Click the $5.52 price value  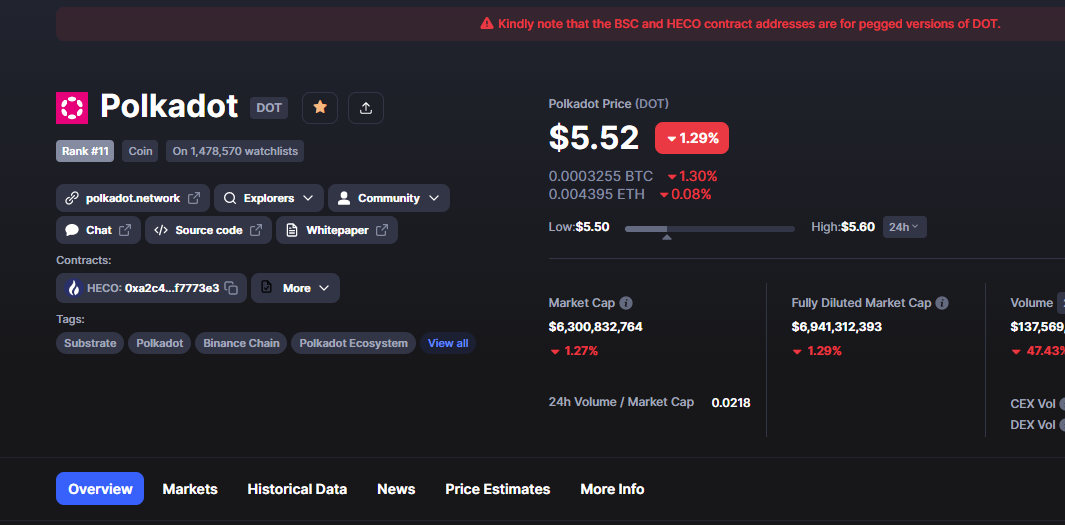(594, 138)
